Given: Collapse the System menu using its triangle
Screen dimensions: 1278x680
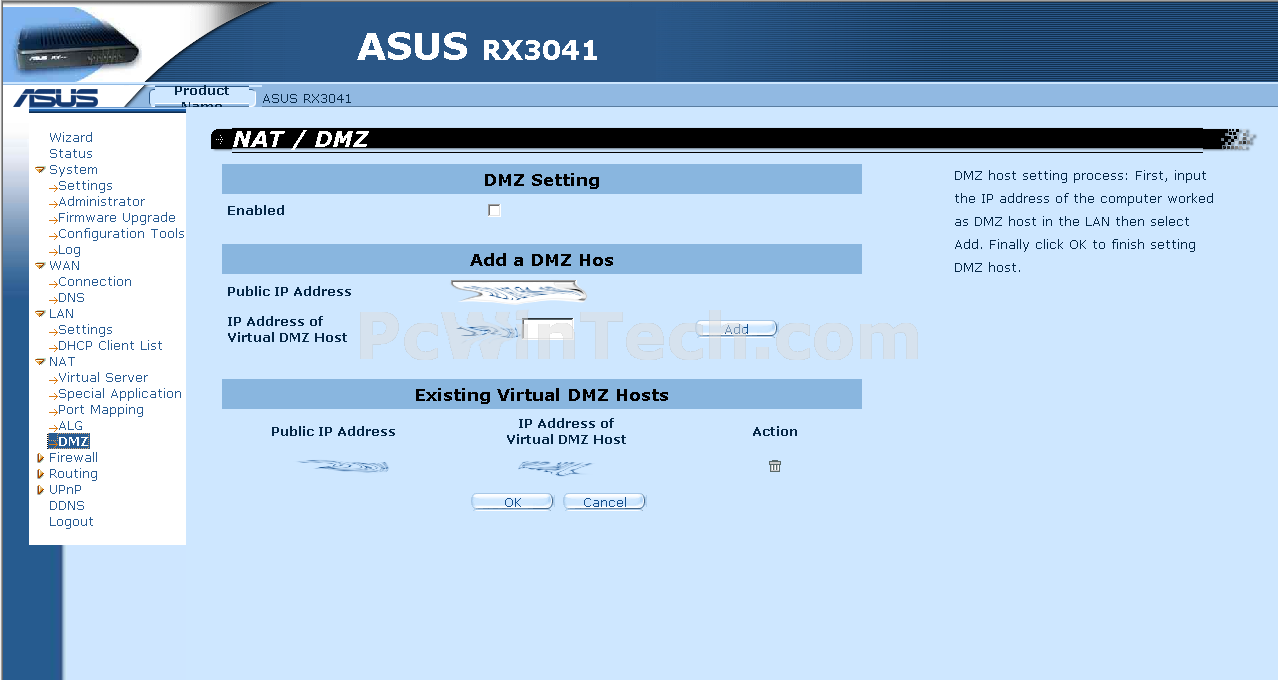Looking at the screenshot, I should click(x=40, y=170).
